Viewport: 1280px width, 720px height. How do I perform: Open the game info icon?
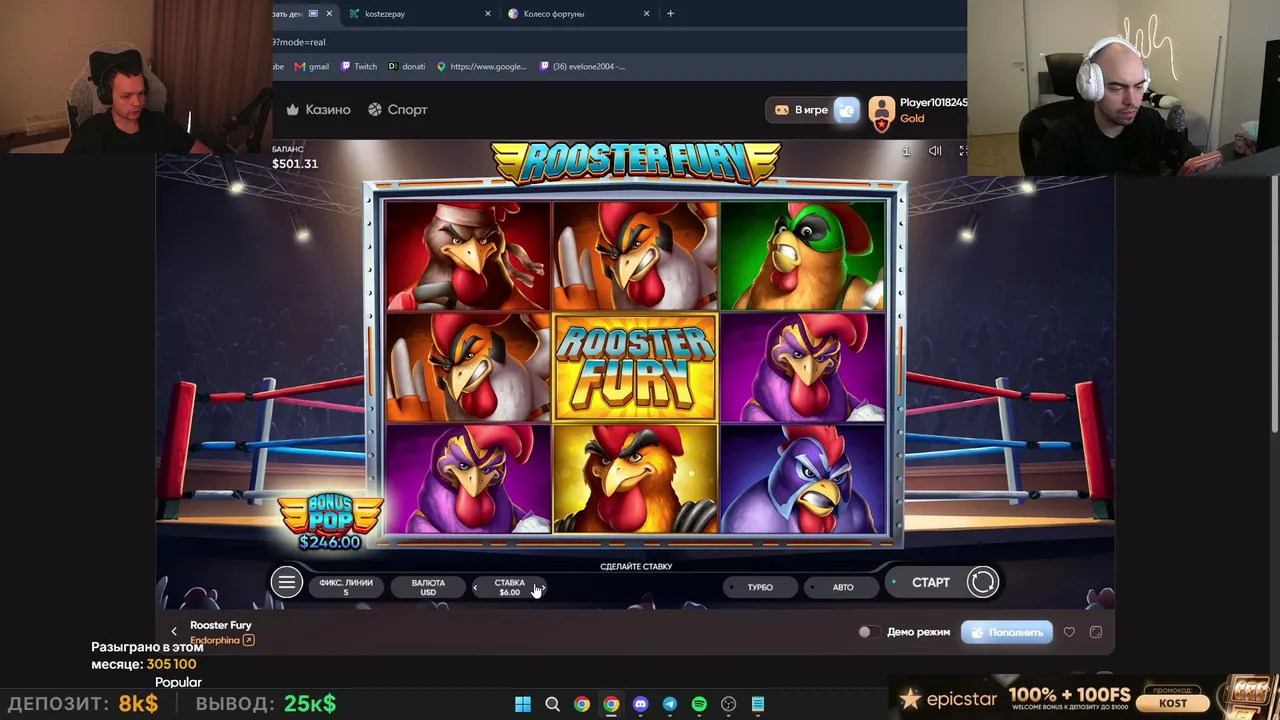coord(906,151)
